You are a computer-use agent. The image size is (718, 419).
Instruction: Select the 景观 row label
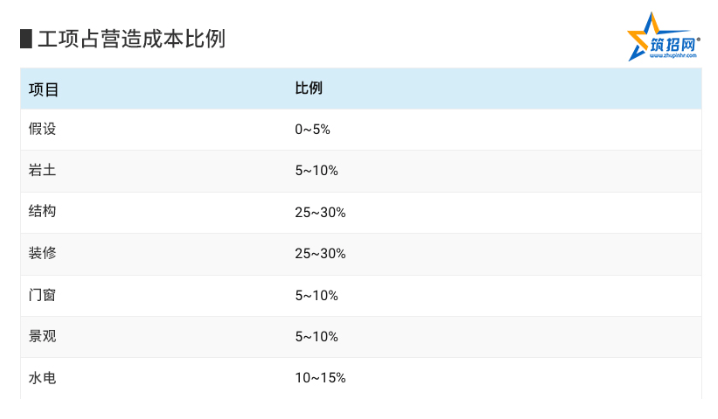tap(42, 336)
